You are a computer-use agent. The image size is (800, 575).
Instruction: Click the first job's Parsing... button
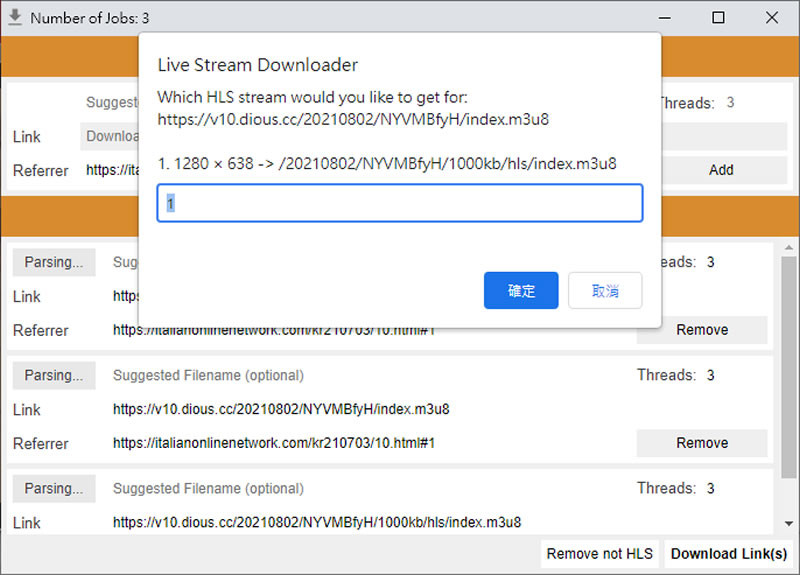54,262
